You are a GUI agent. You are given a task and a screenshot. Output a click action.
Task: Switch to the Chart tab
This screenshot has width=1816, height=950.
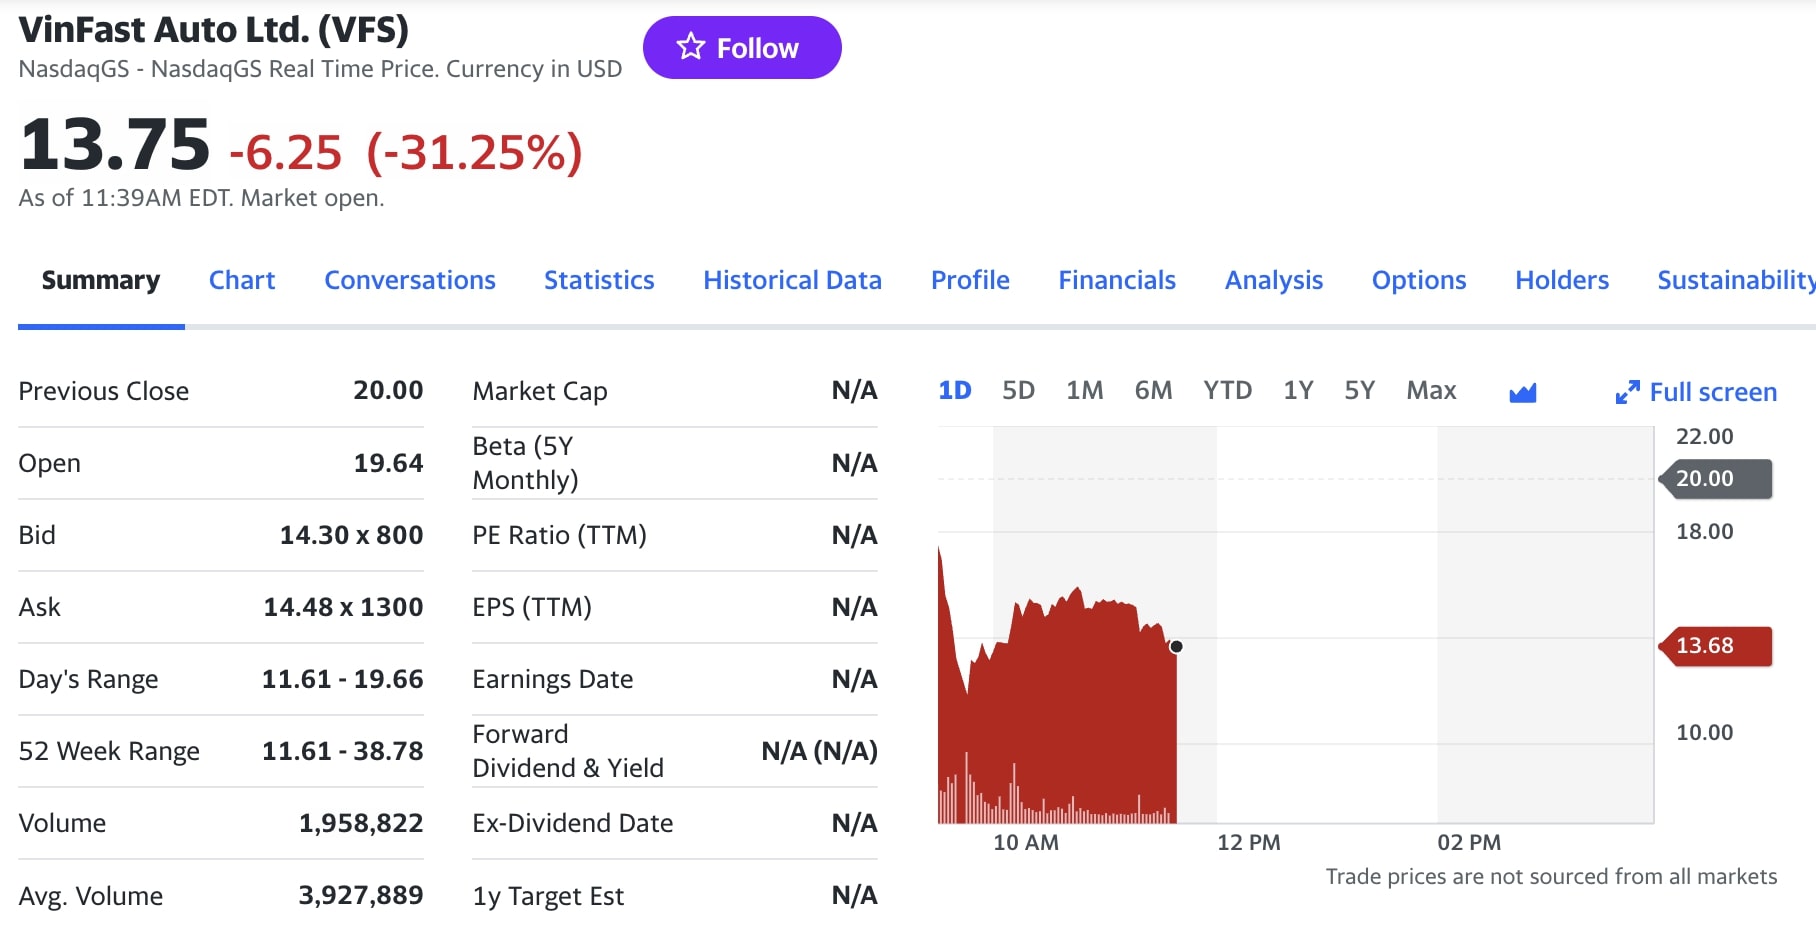click(242, 280)
